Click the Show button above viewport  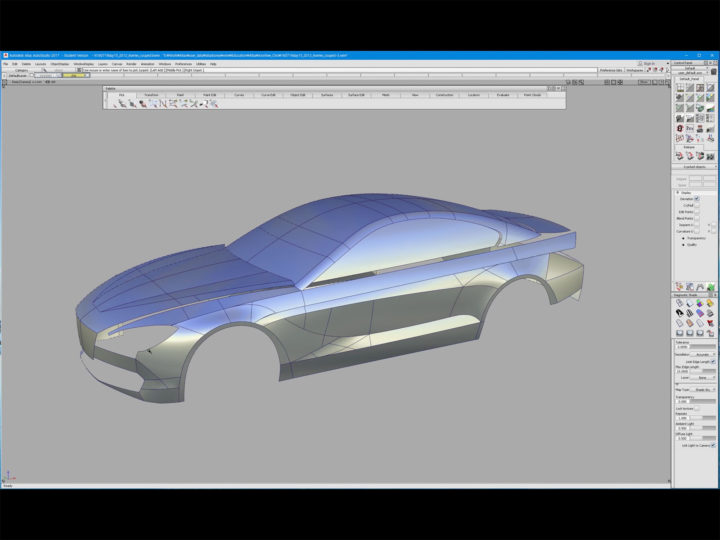click(x=644, y=82)
